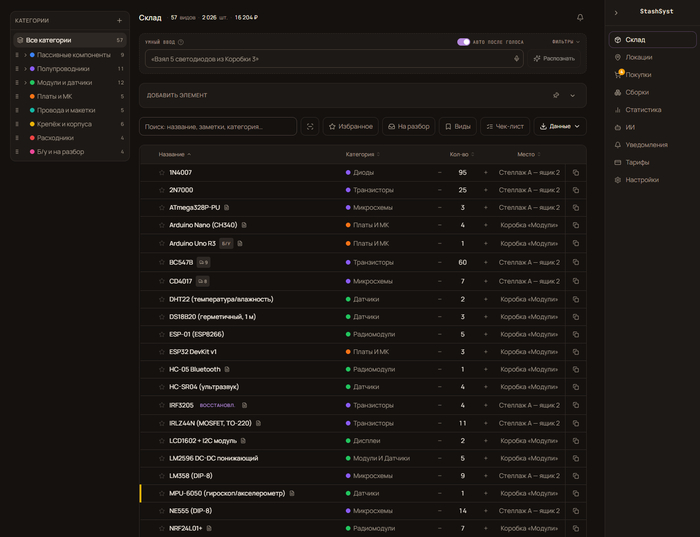Open the note icon of HC-05 Bluetooth
Screen dimensions: 700x537
point(227,369)
